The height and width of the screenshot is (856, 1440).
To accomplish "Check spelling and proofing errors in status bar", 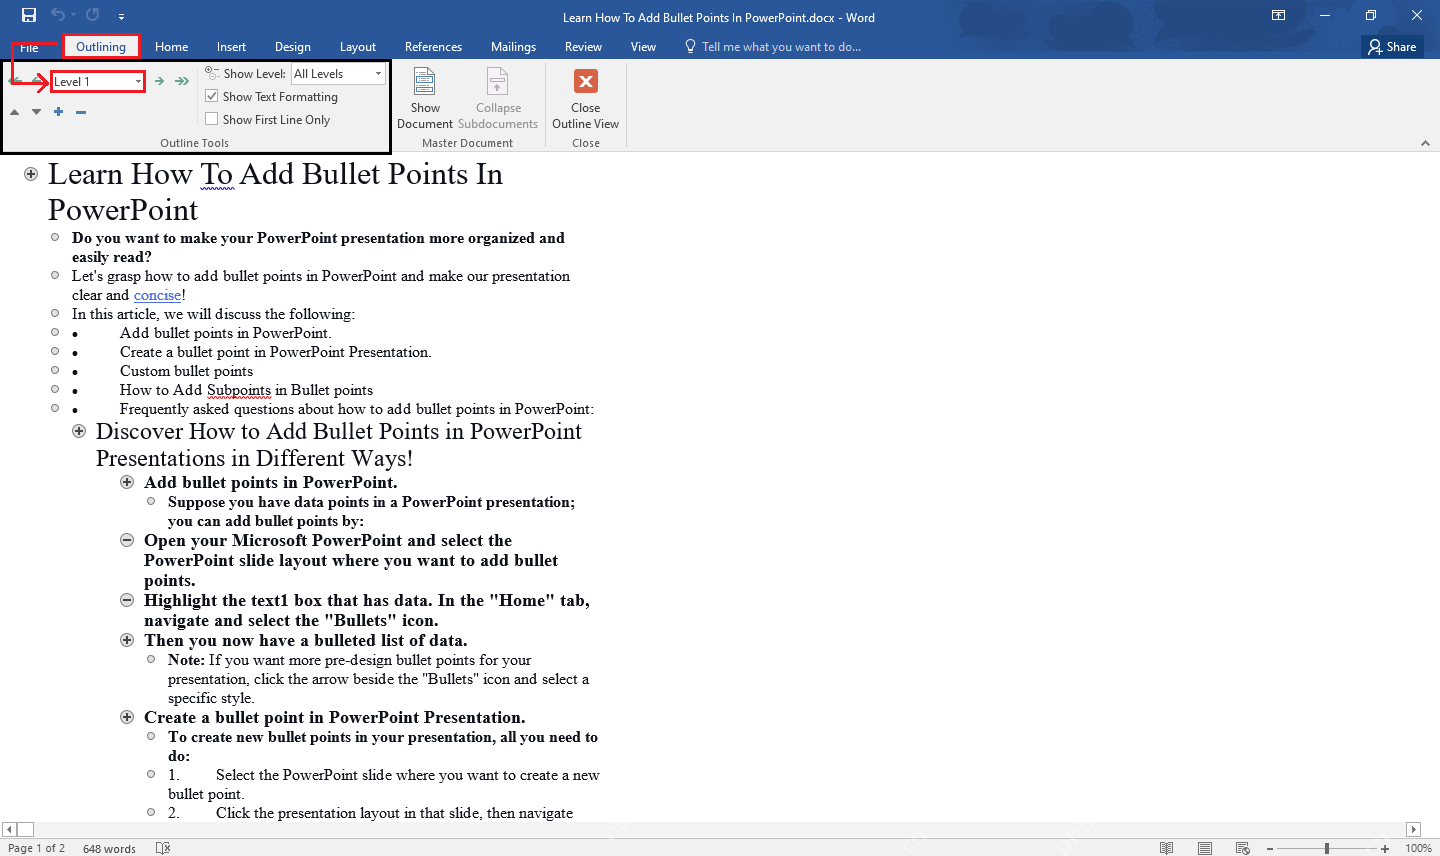I will point(163,848).
